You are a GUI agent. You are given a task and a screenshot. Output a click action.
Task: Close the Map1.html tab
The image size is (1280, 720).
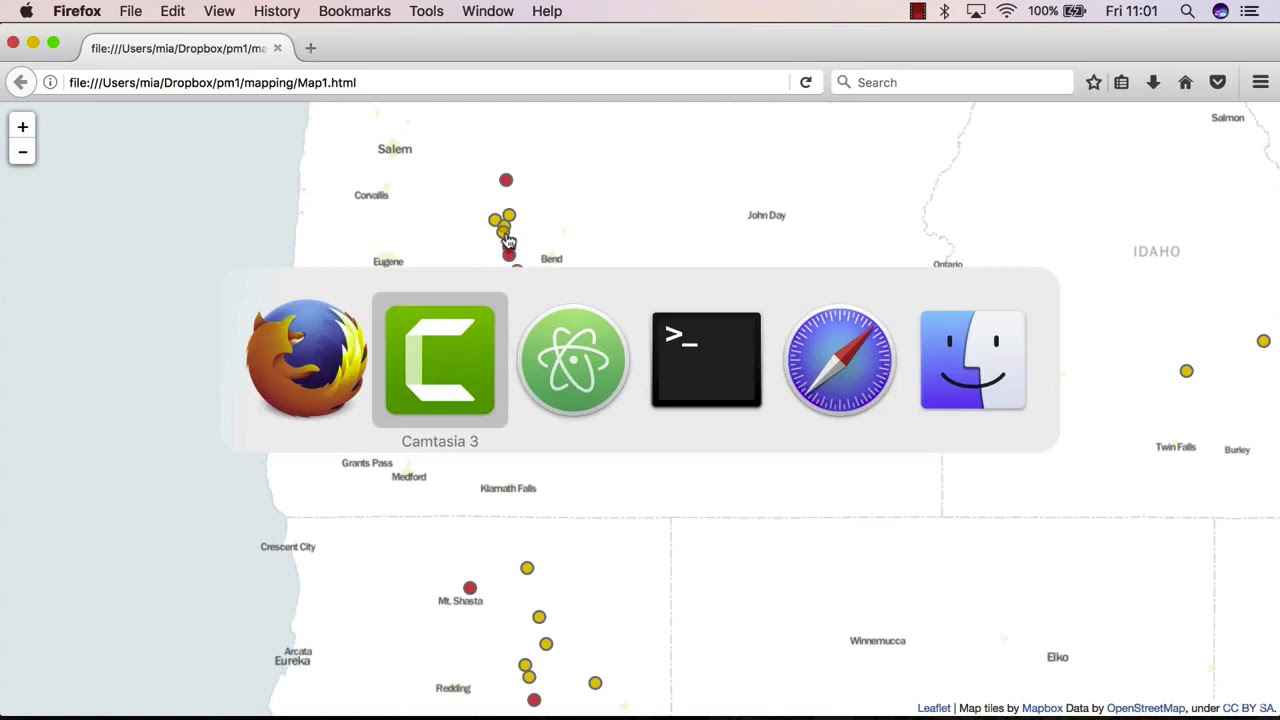(x=277, y=48)
